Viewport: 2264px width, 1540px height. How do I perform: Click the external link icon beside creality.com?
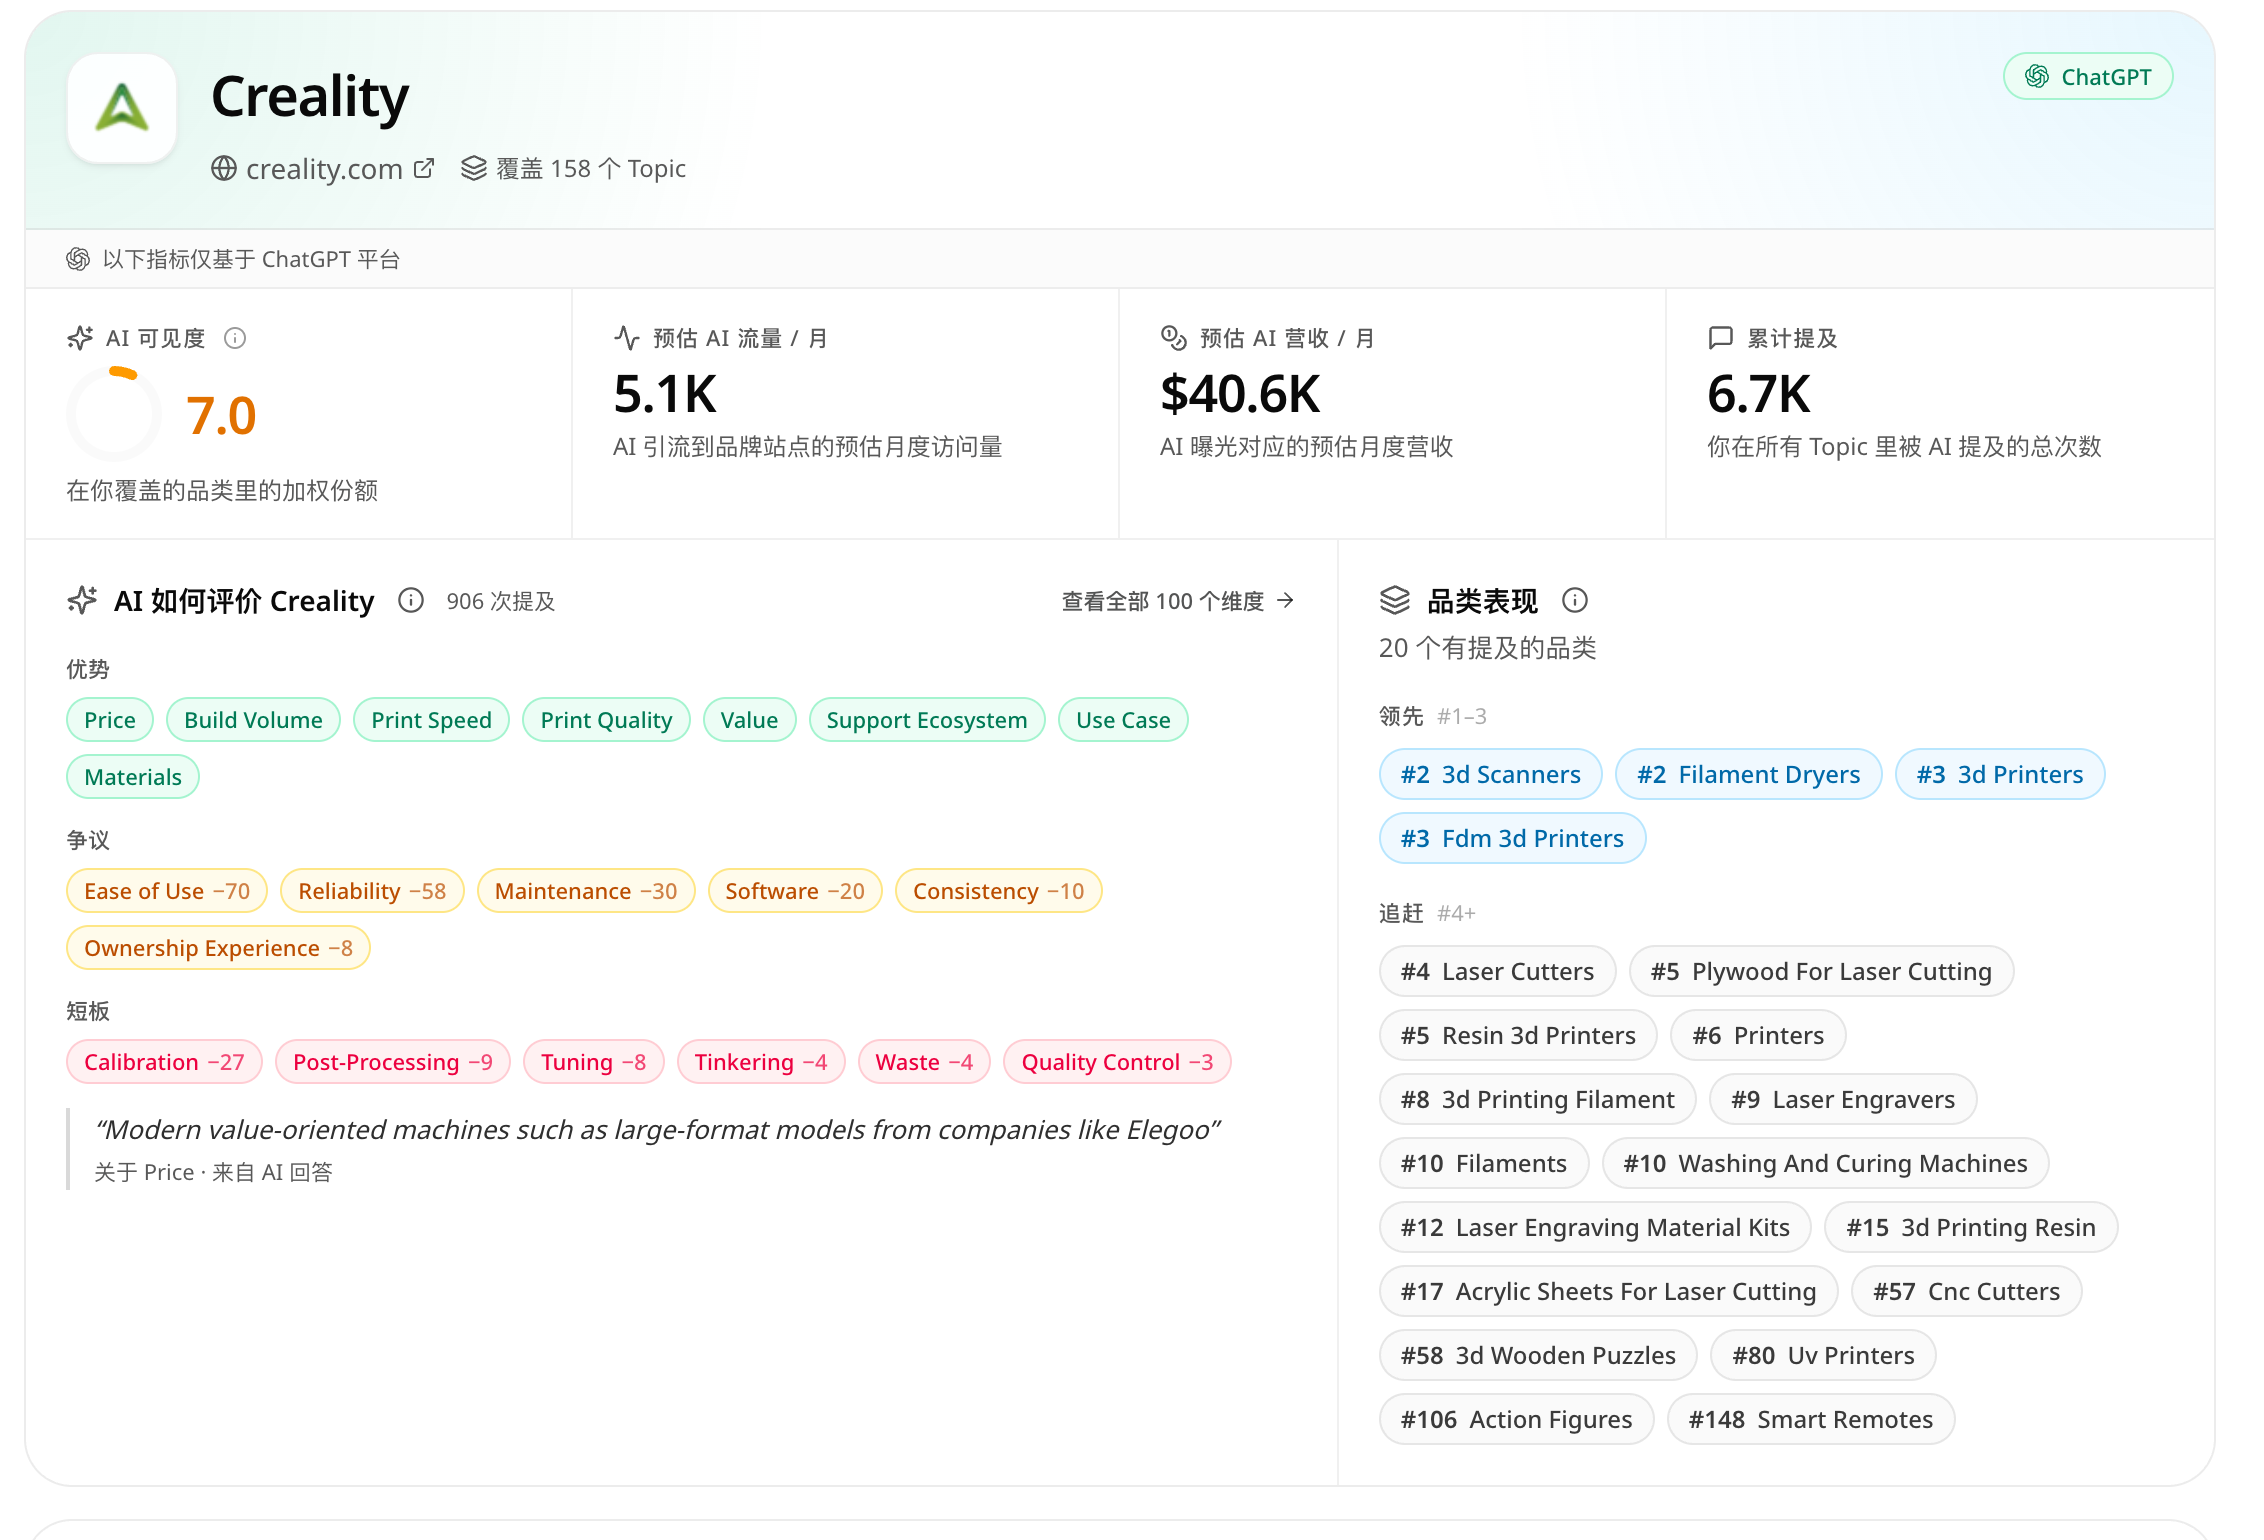pos(424,168)
